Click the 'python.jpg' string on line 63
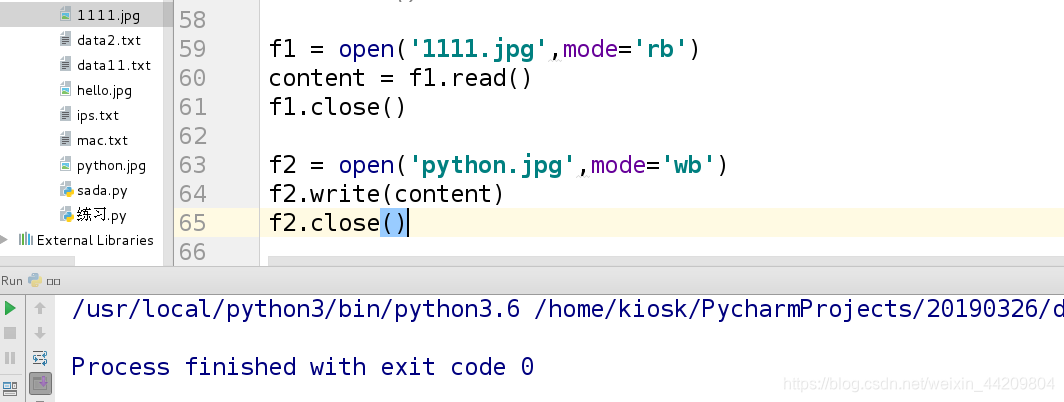1064x402 pixels. [492, 166]
